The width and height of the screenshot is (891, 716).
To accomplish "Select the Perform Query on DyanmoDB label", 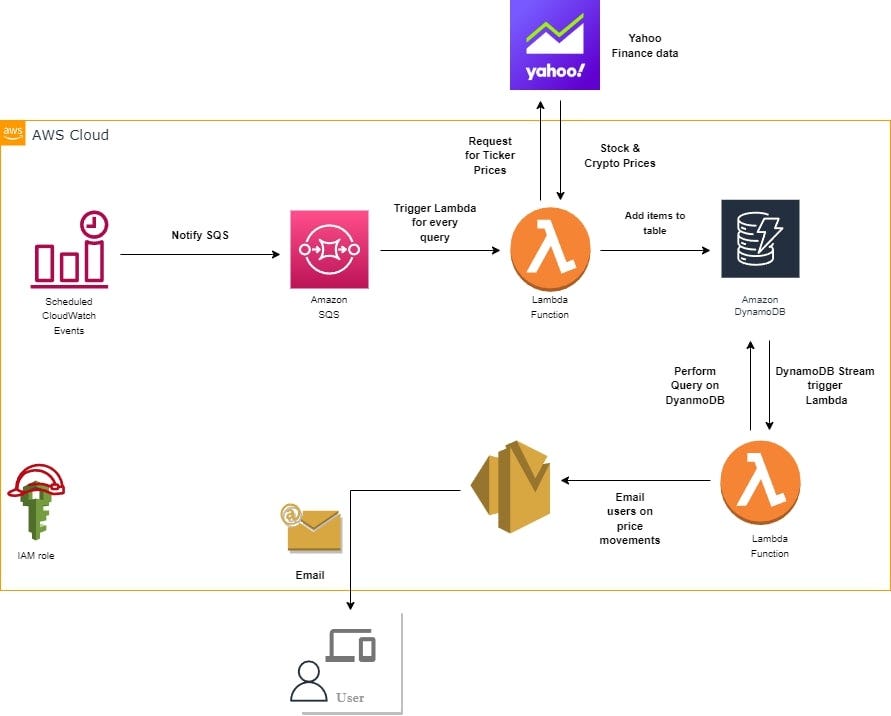I will point(695,386).
